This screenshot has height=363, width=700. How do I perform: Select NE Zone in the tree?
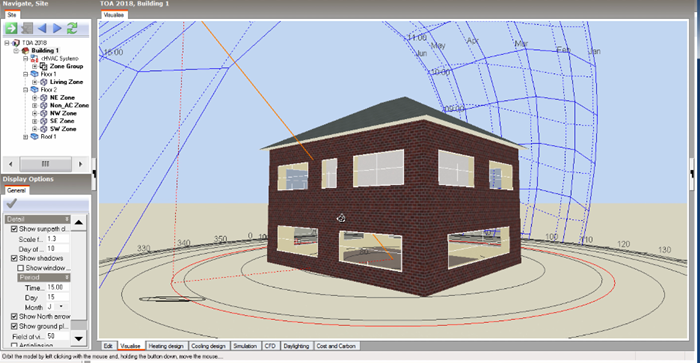(62, 97)
